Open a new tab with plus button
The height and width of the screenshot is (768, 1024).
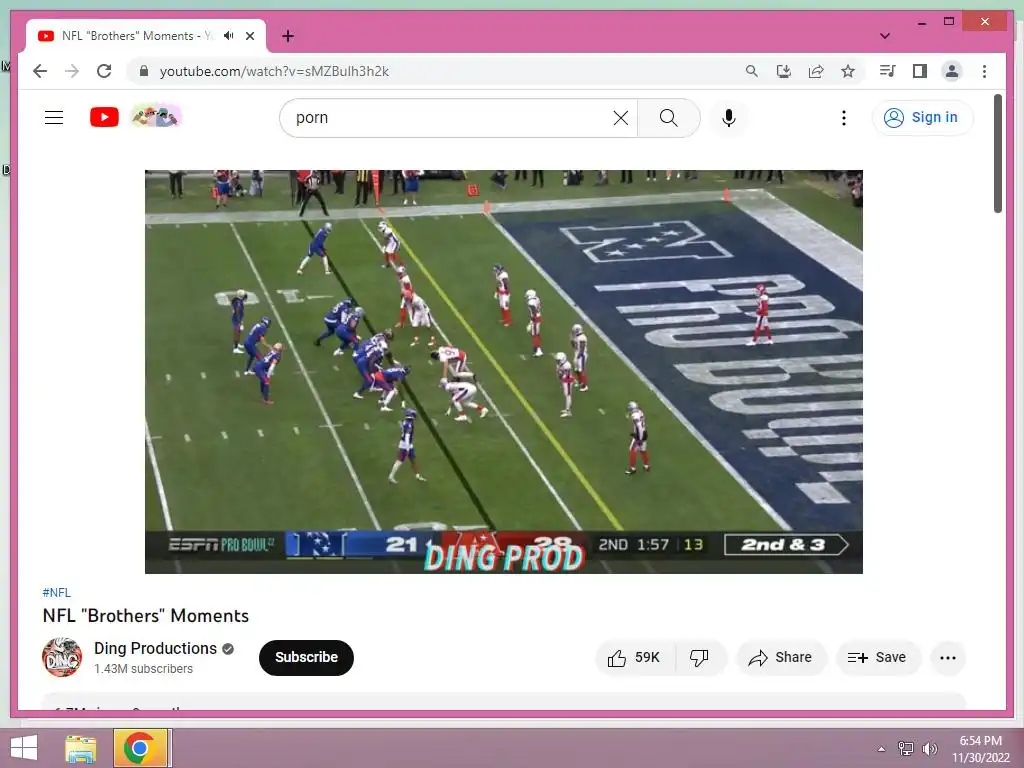point(288,36)
